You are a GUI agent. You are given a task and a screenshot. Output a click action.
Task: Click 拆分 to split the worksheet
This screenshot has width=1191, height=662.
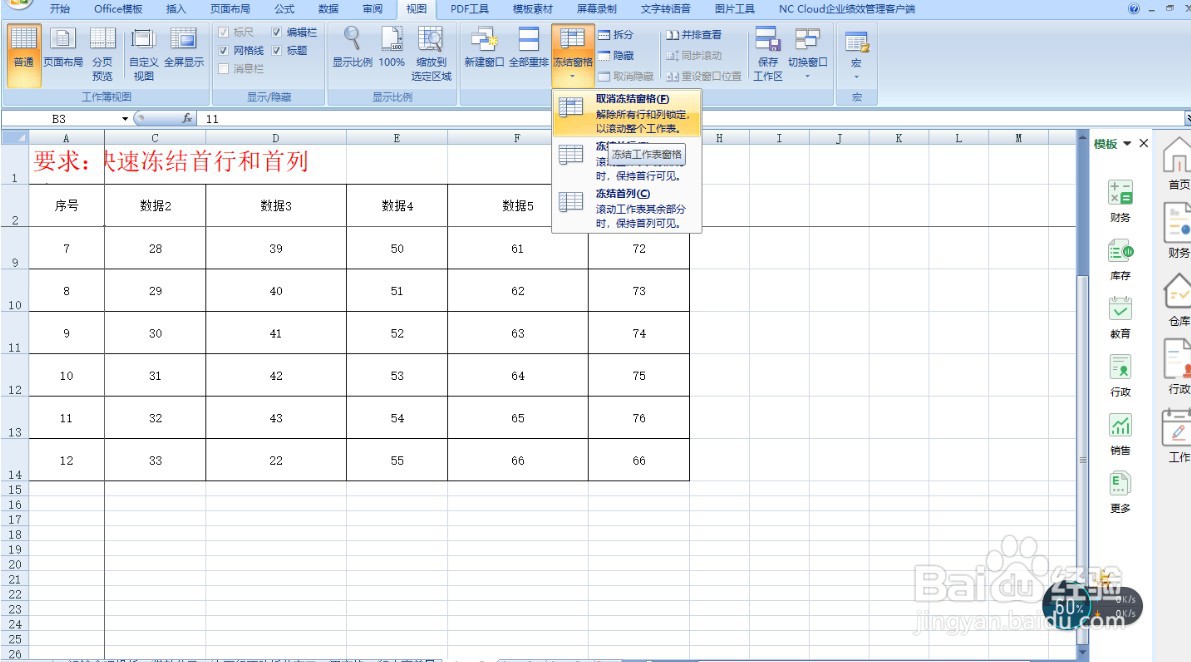(x=614, y=33)
